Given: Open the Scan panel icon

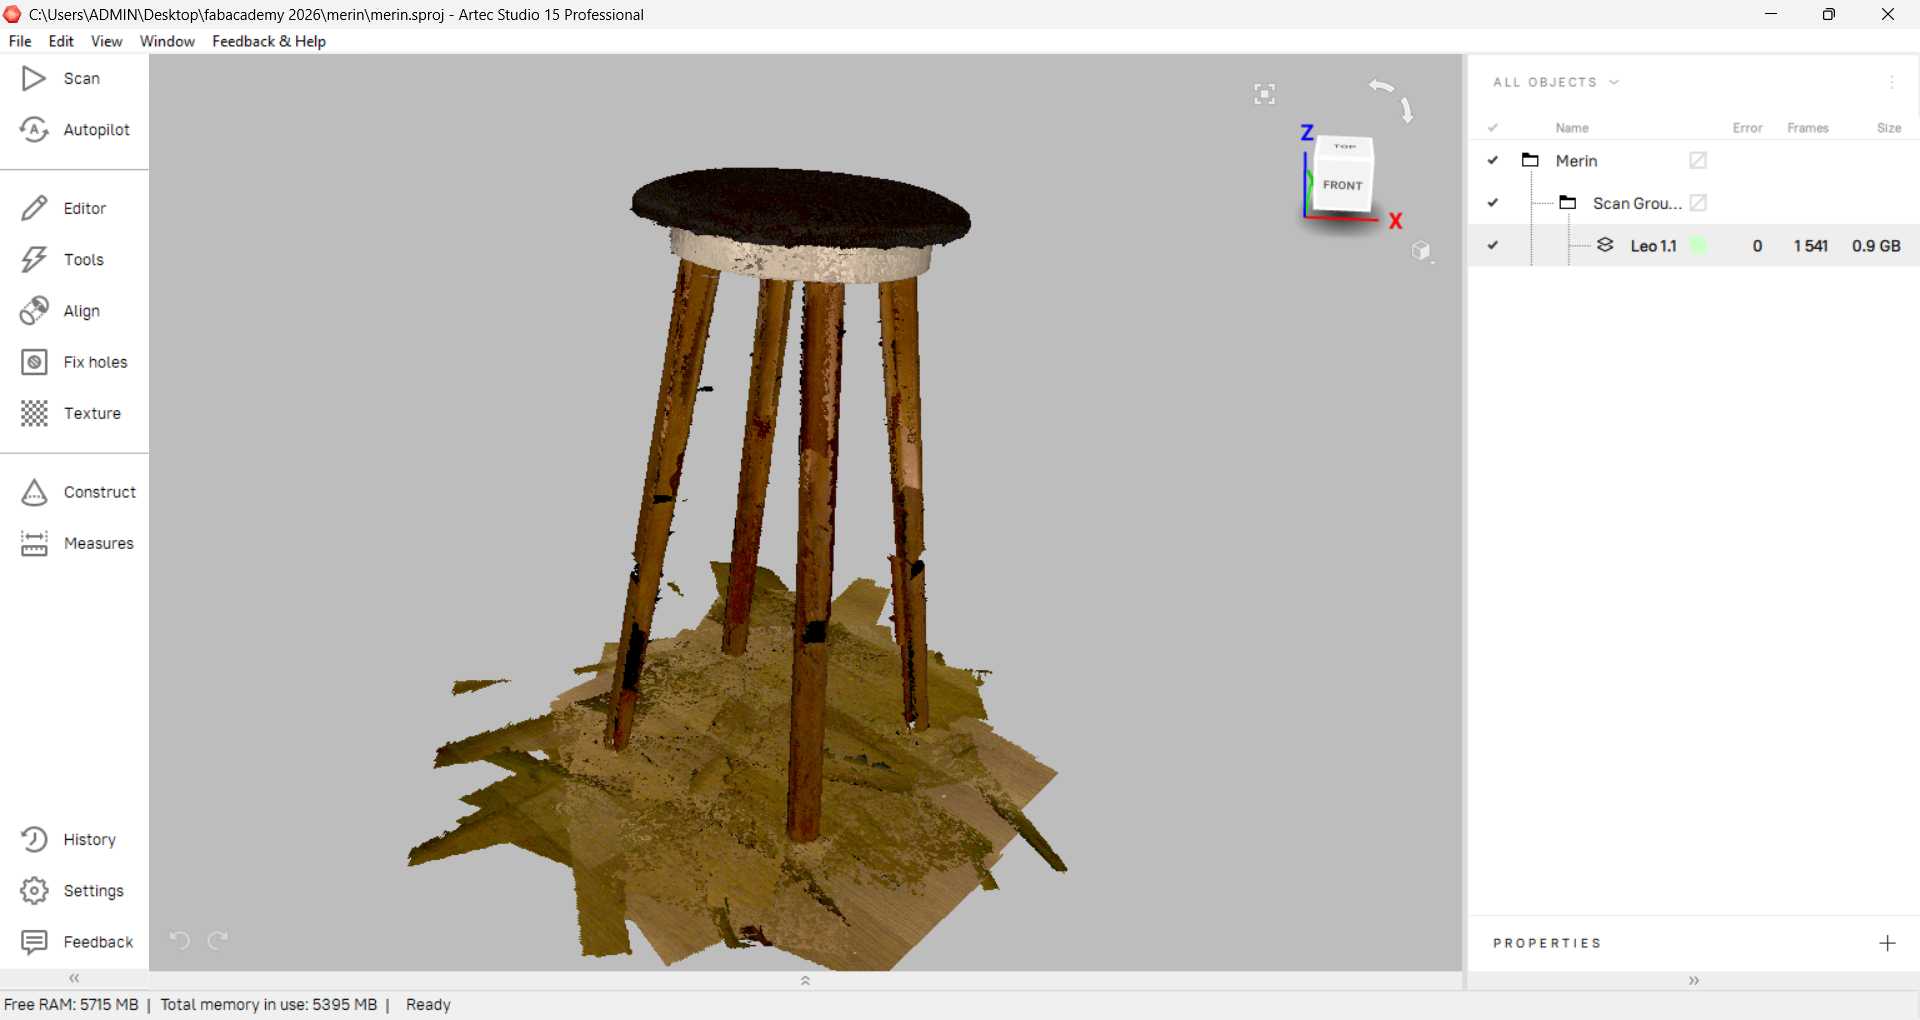Looking at the screenshot, I should [34, 78].
